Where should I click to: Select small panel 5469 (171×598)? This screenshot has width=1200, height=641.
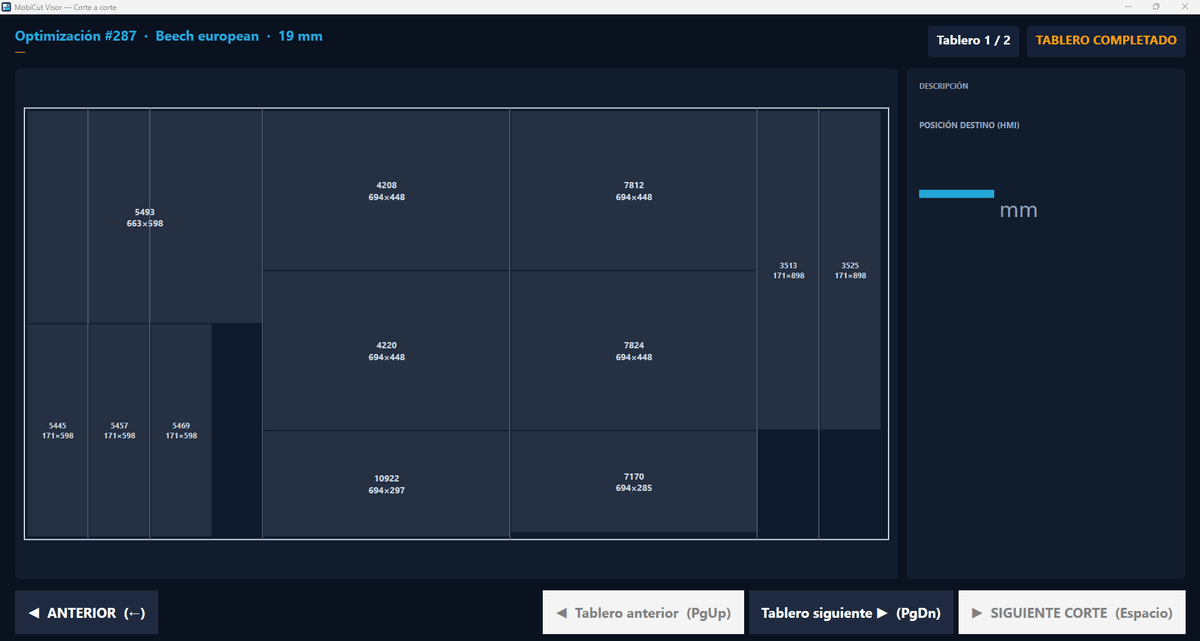pos(181,430)
